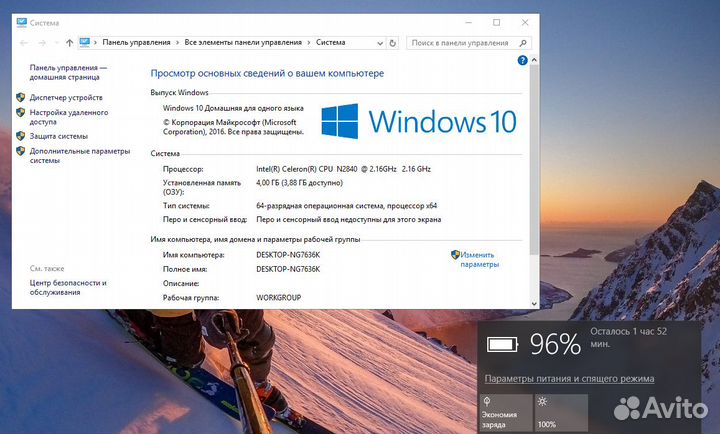Select the processor value Intel(R) Celeron(R) CPU N2840
Screen dimensions: 720x434
pyautogui.click(x=343, y=169)
